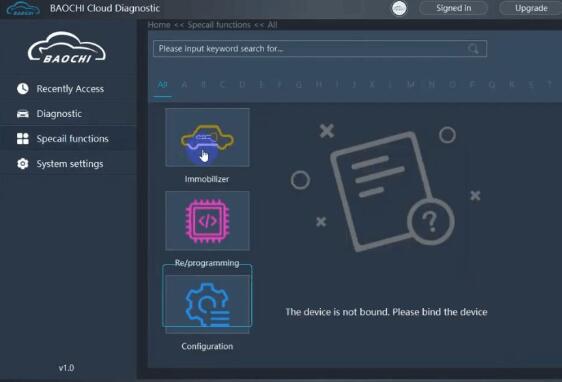
Task: Open the Re/programming chip tile
Action: tap(207, 220)
